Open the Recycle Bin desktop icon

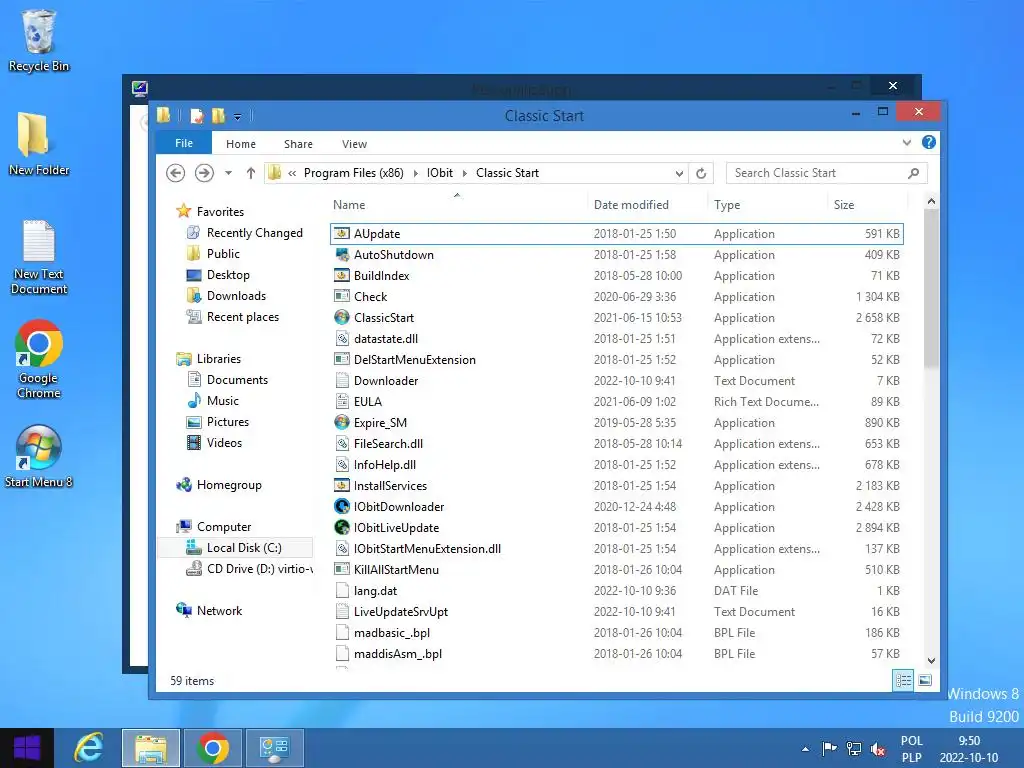(38, 40)
